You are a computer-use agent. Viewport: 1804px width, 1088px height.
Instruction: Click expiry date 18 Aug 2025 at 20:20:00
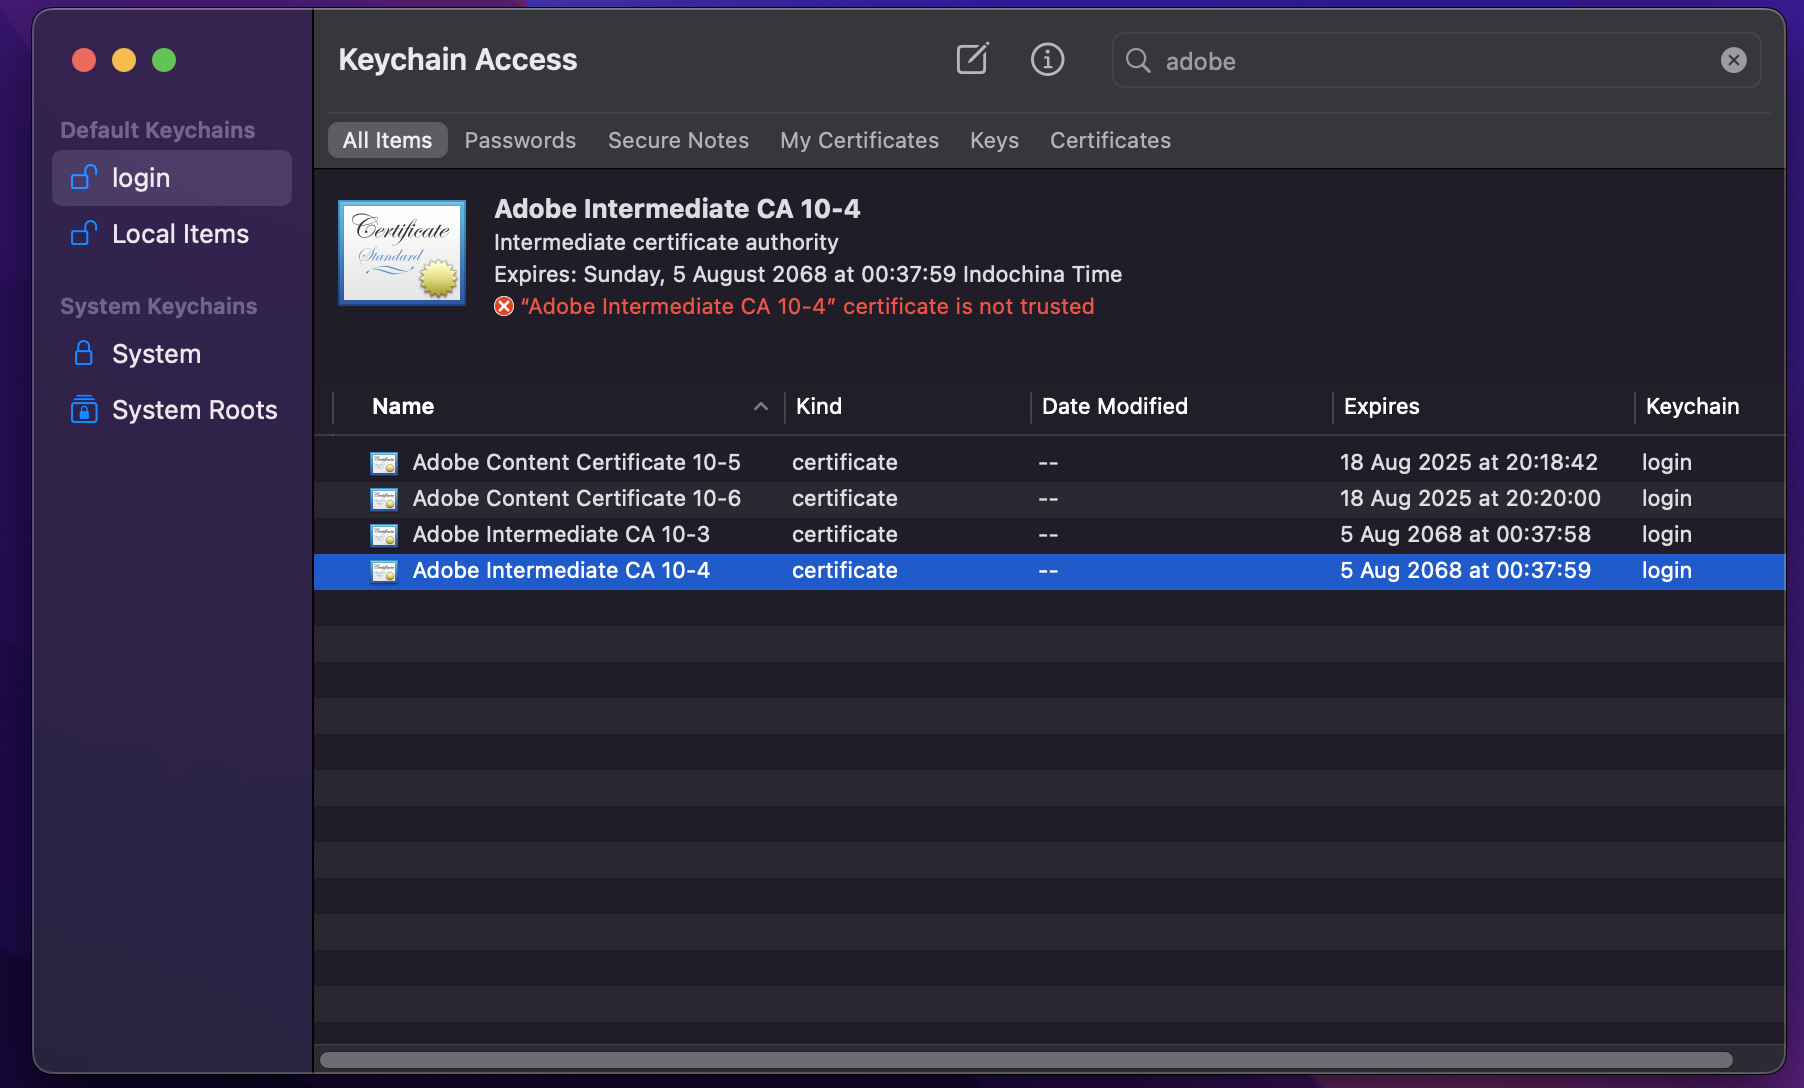point(1470,498)
